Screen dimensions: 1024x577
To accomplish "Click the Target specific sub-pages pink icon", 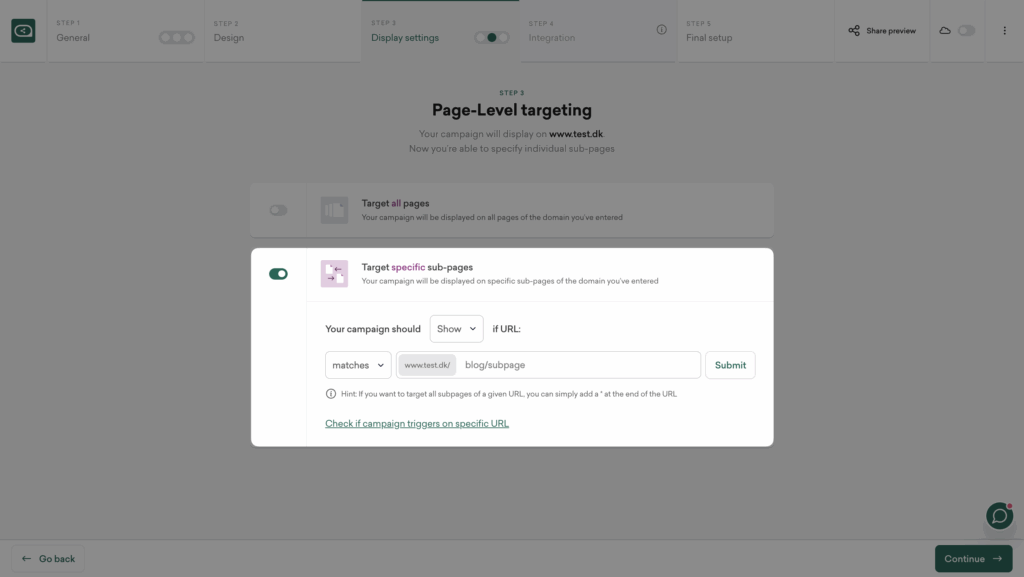I will (x=334, y=273).
